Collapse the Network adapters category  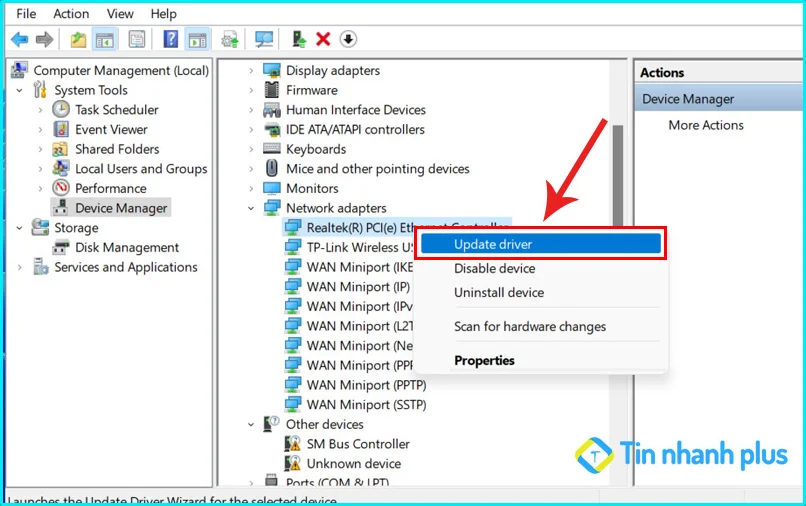click(252, 208)
